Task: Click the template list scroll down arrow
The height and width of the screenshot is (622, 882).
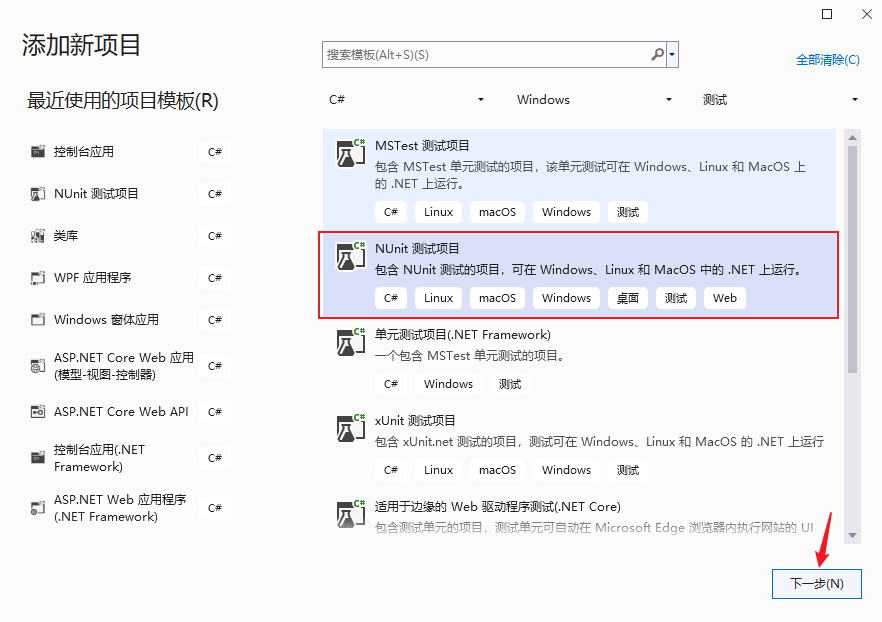Action: 852,535
